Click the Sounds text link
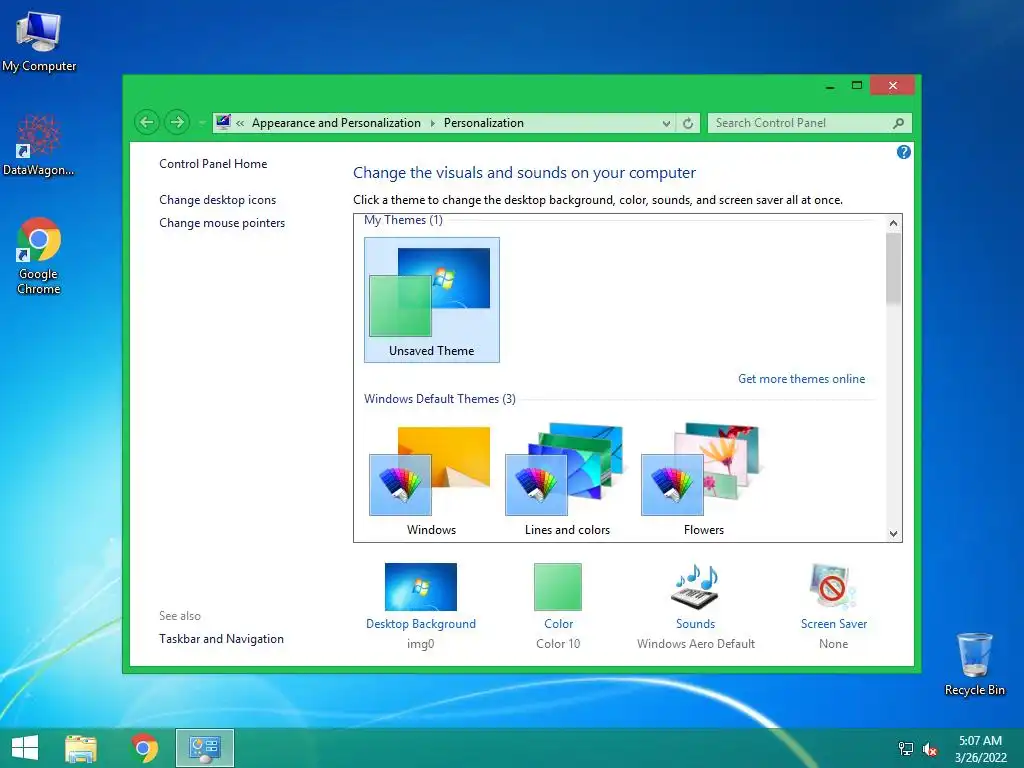 (696, 624)
